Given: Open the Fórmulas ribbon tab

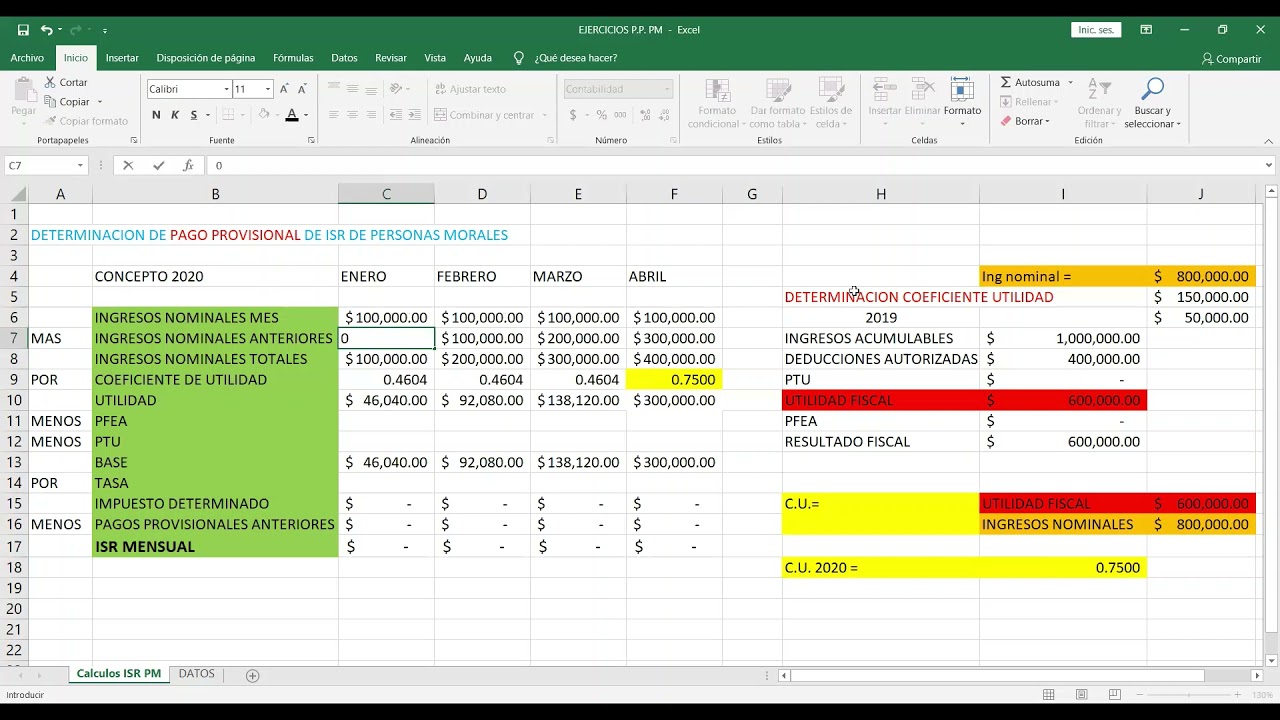Looking at the screenshot, I should (x=293, y=58).
